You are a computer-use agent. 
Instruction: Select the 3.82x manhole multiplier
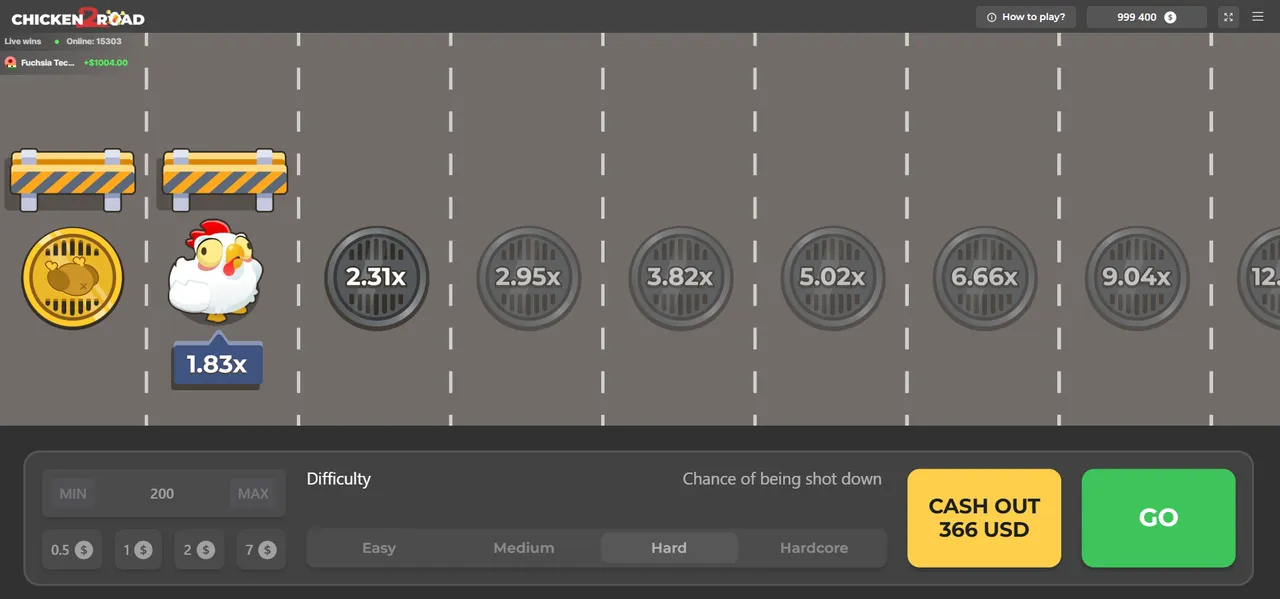coord(680,278)
